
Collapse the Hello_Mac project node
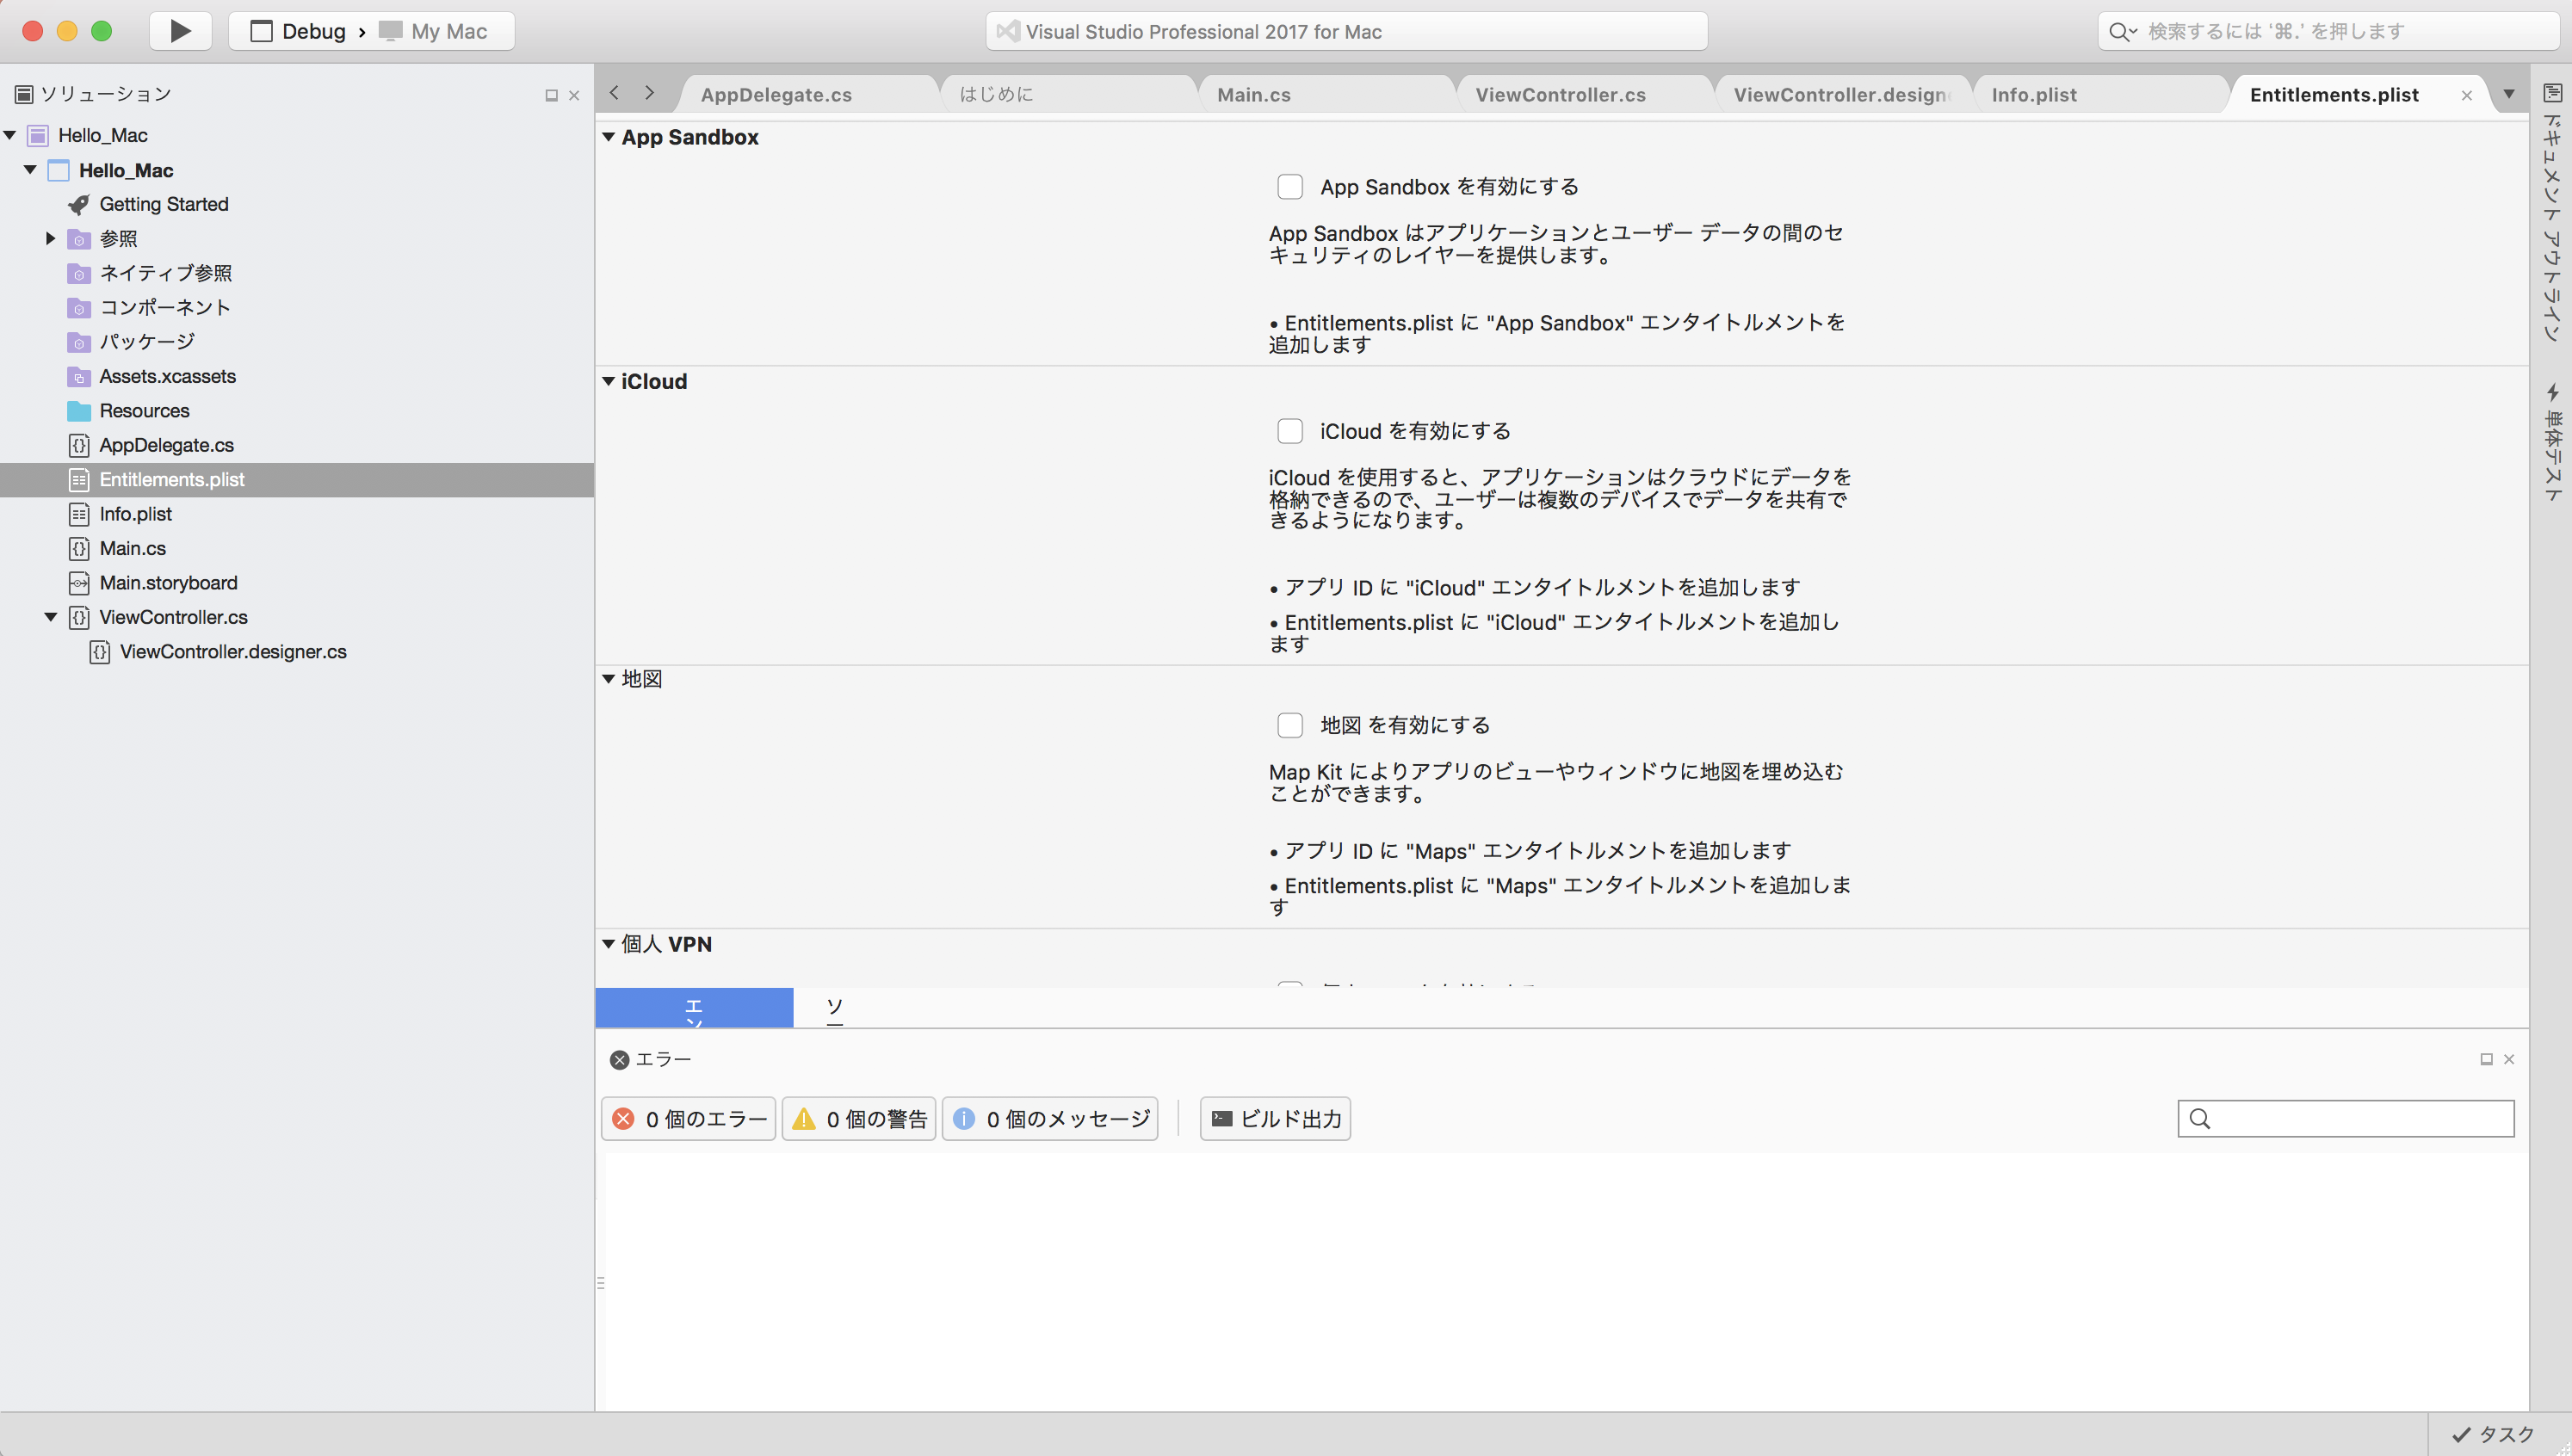click(31, 170)
